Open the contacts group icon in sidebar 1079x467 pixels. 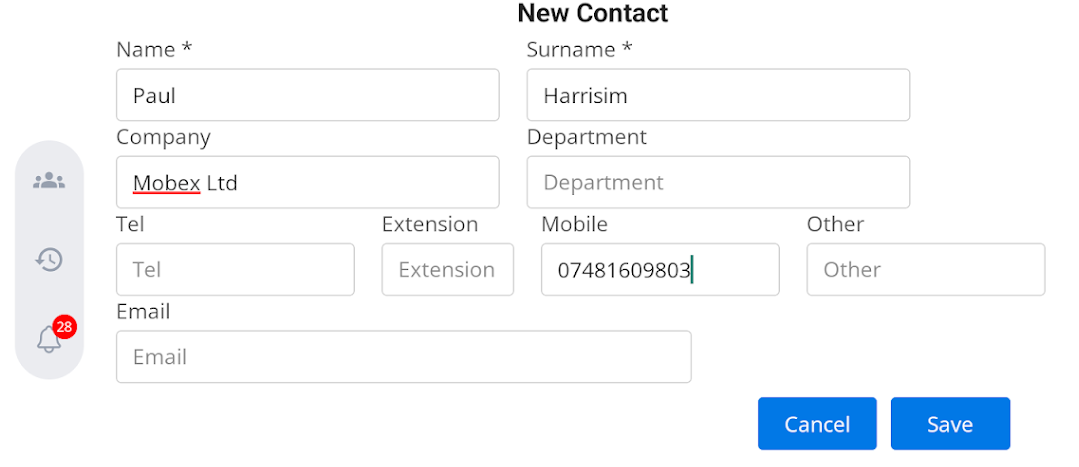coord(49,181)
